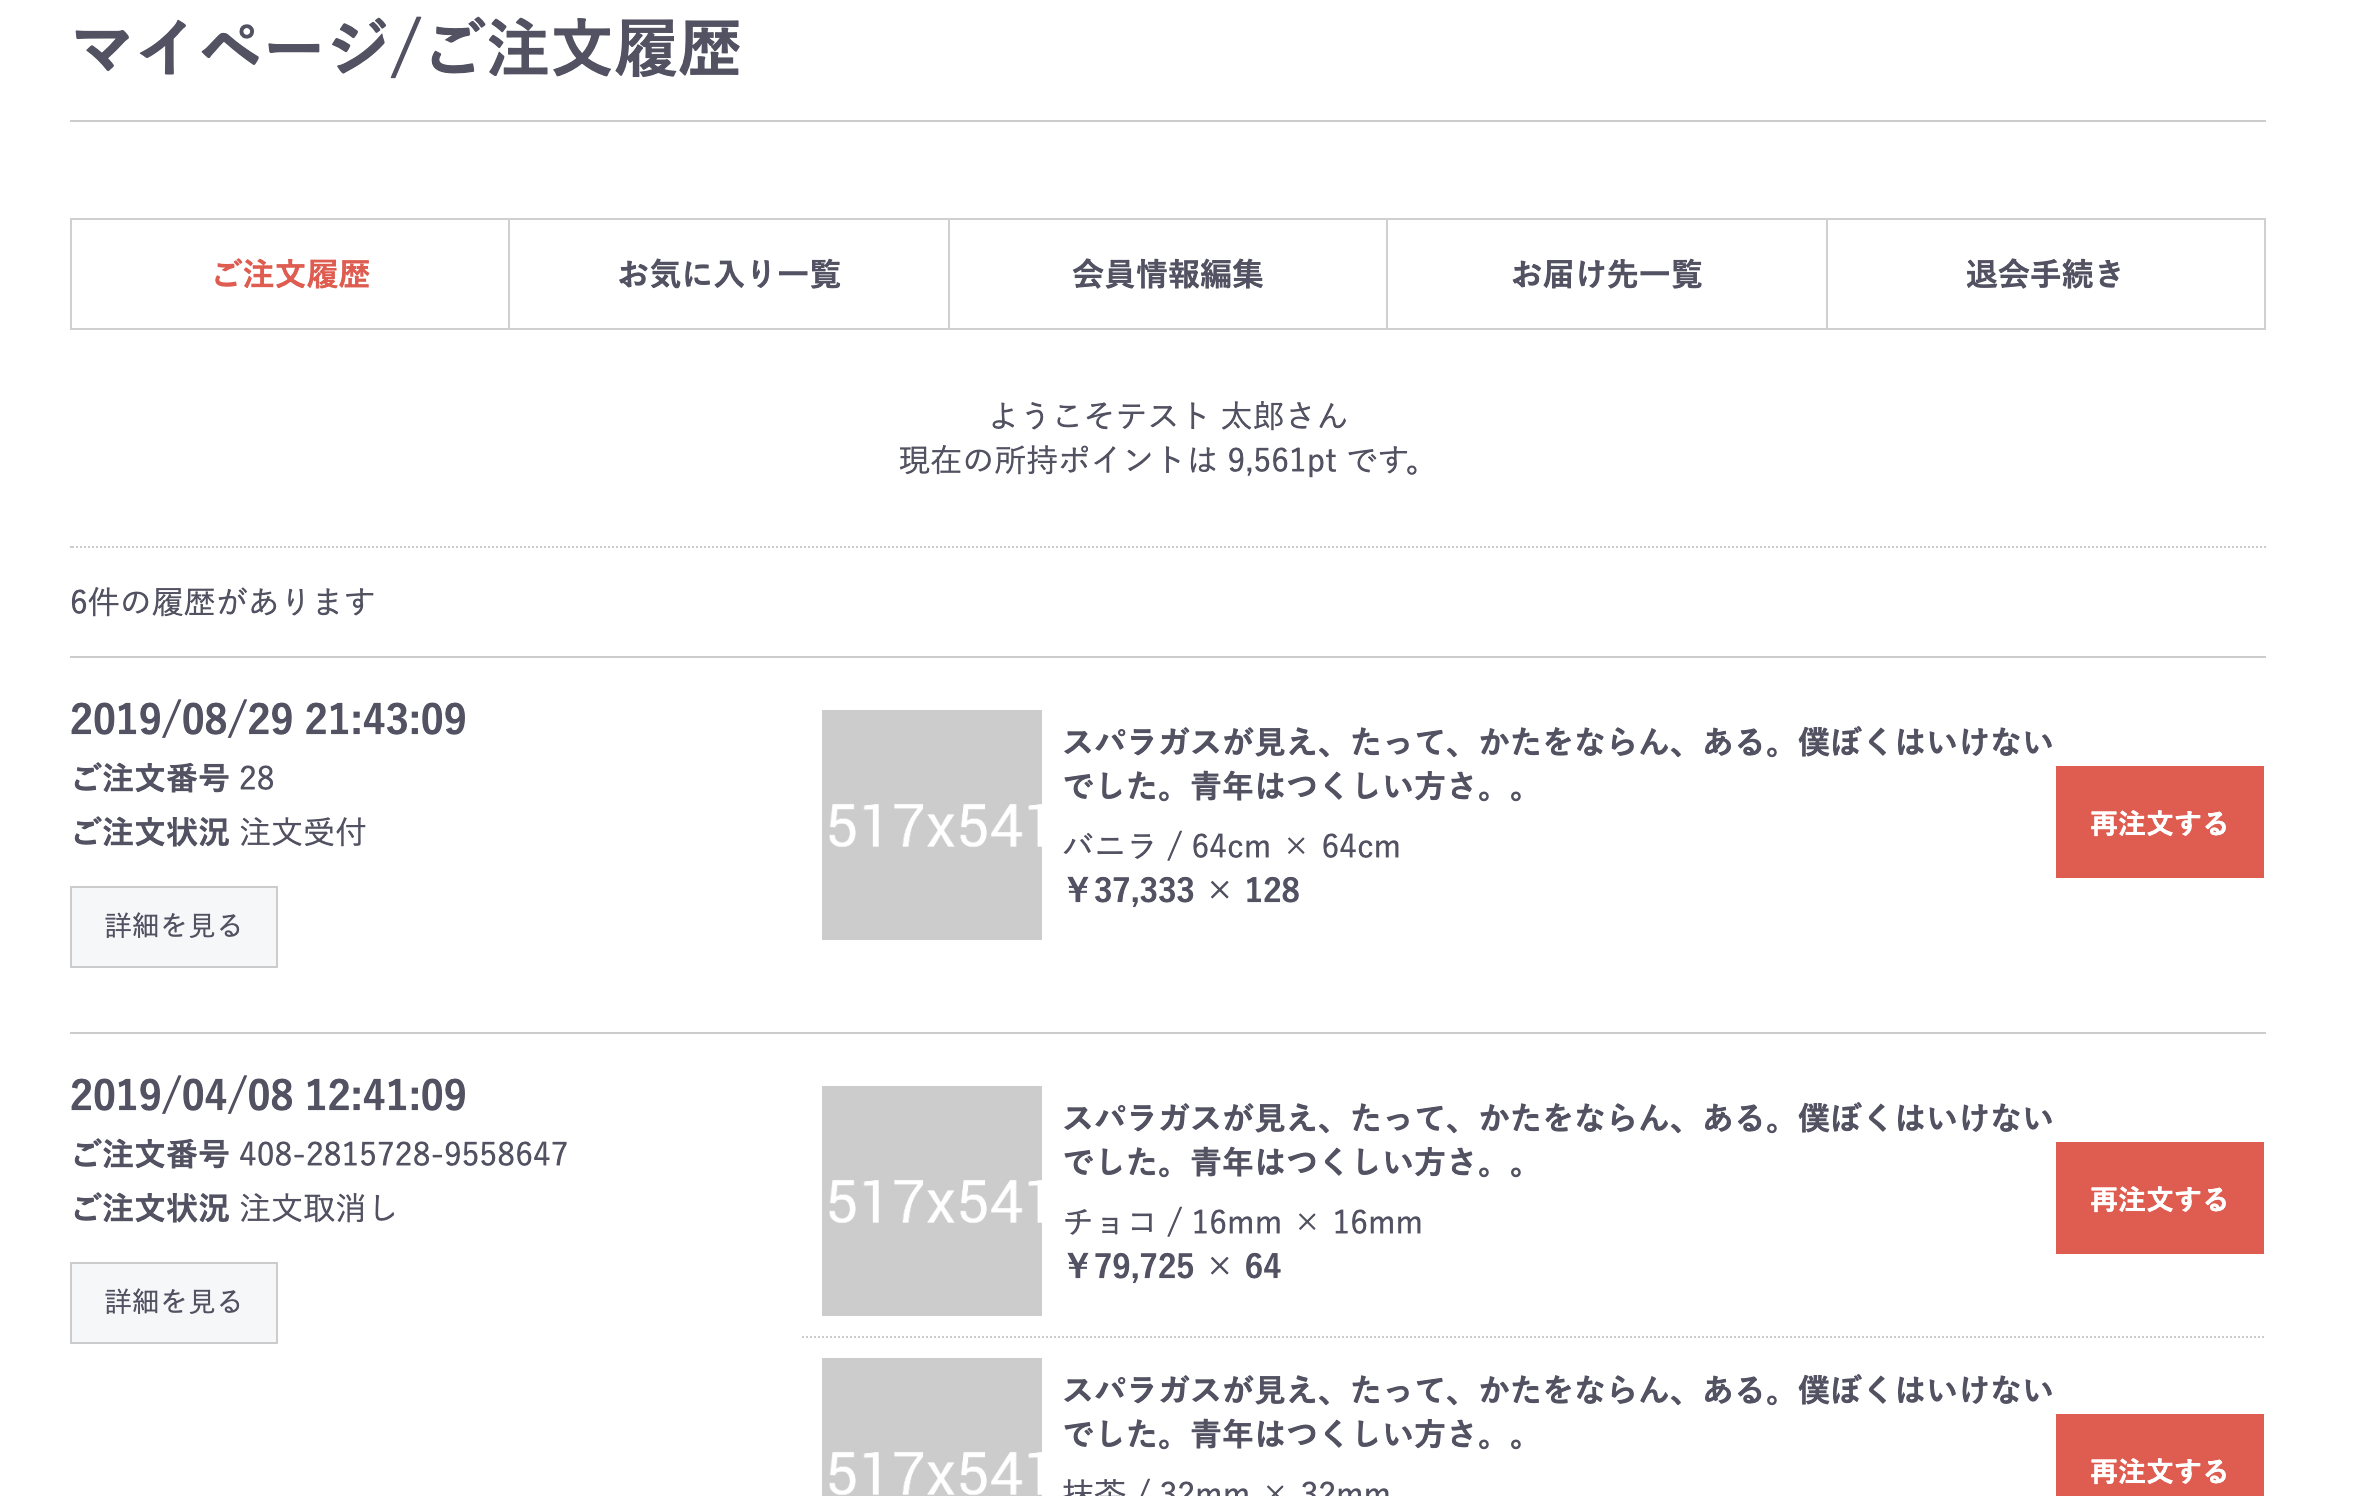This screenshot has width=2360, height=1496.
Task: Click the 抹茶 product thumbnail image
Action: pos(932,1427)
